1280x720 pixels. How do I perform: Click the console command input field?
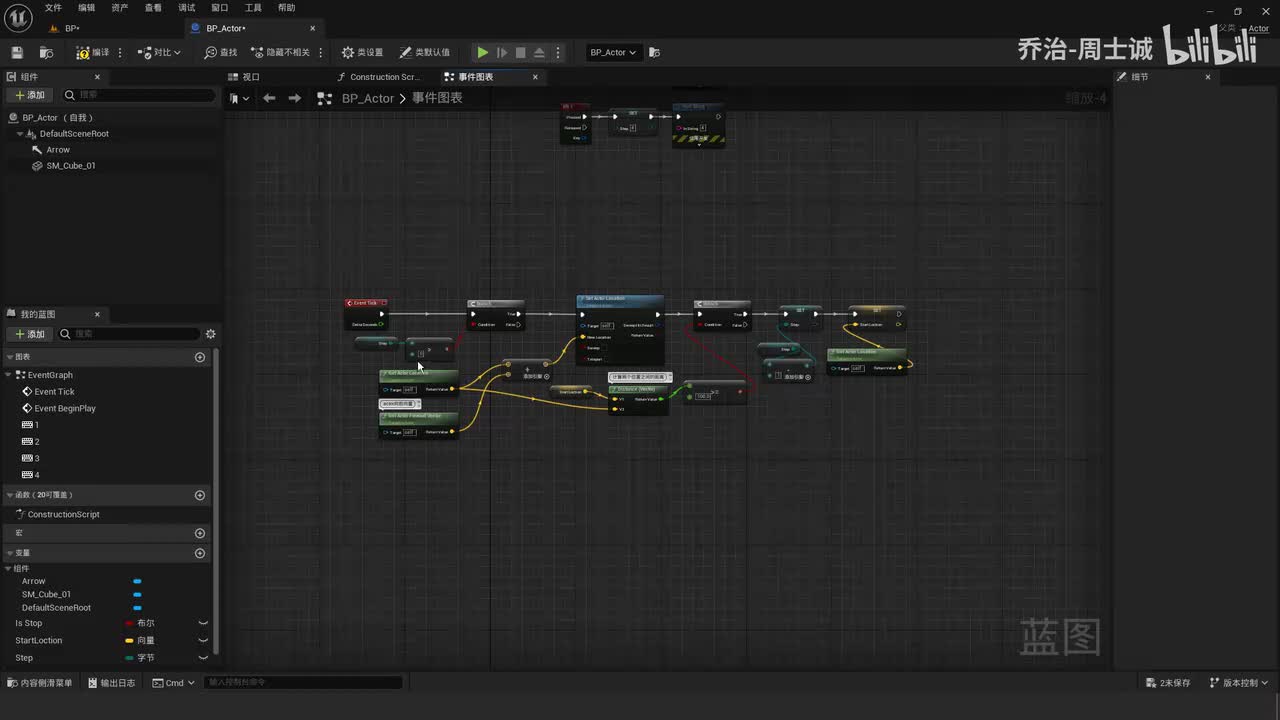[304, 683]
